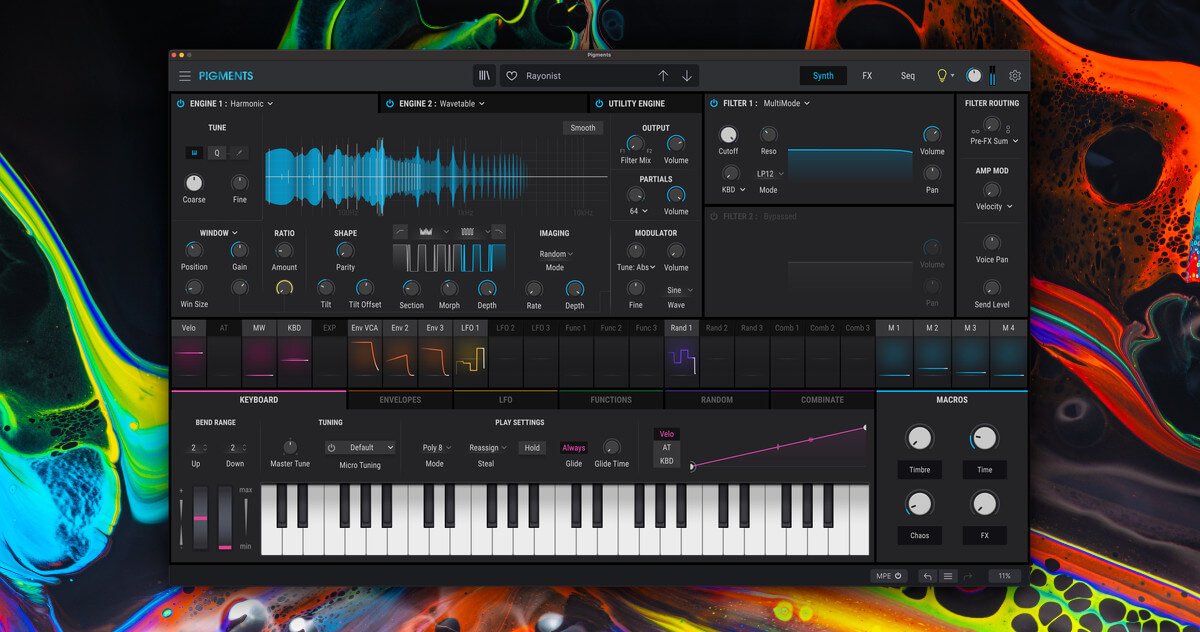Open the LFO modulation tab

pyautogui.click(x=506, y=400)
